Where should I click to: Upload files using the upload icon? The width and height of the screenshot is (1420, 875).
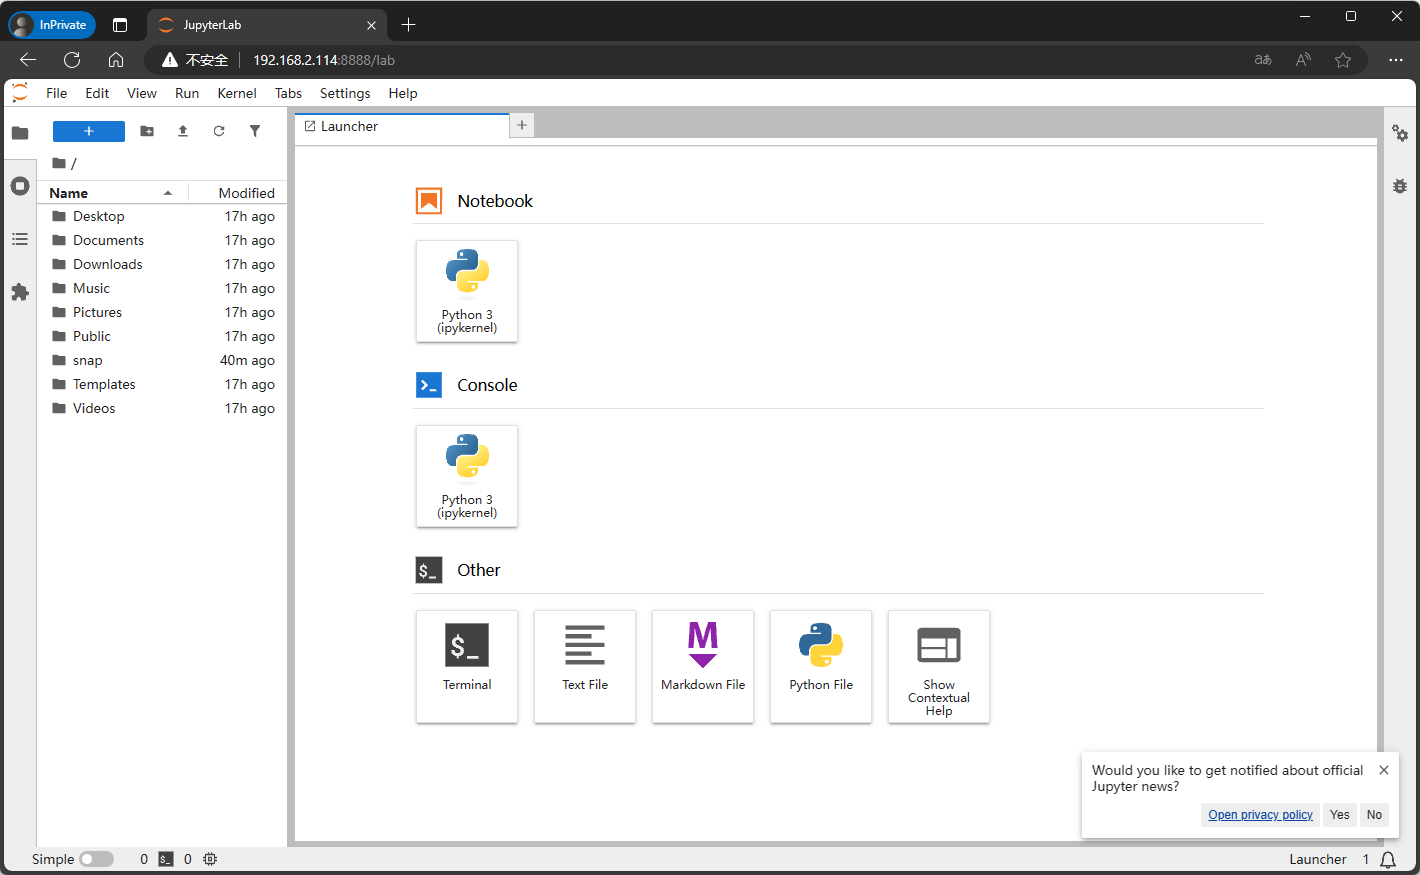tap(183, 131)
